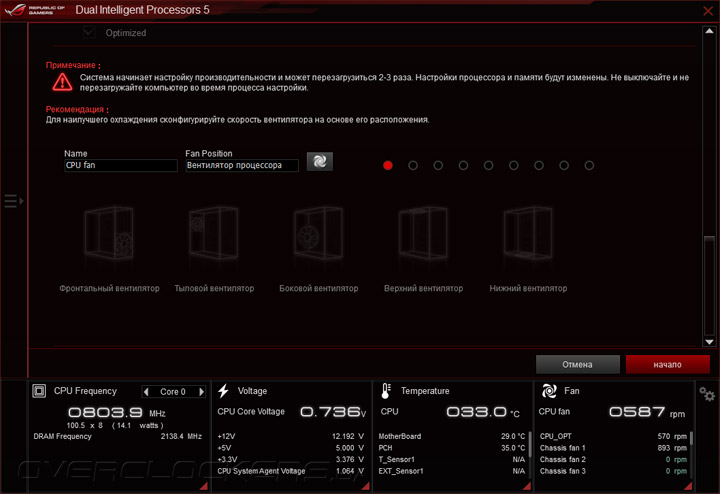Viewport: 720px width, 494px height.
Task: Select the eighth fan radio button
Action: [564, 165]
